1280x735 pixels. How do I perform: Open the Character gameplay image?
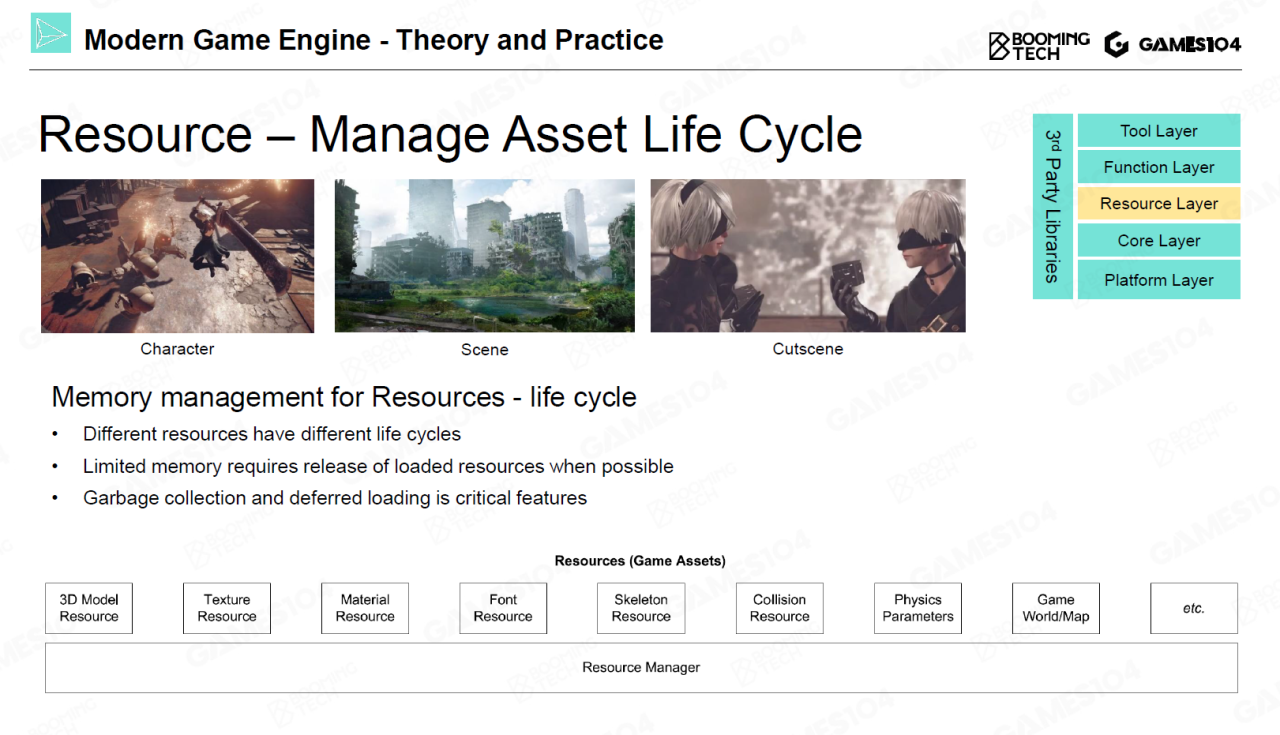click(x=177, y=256)
